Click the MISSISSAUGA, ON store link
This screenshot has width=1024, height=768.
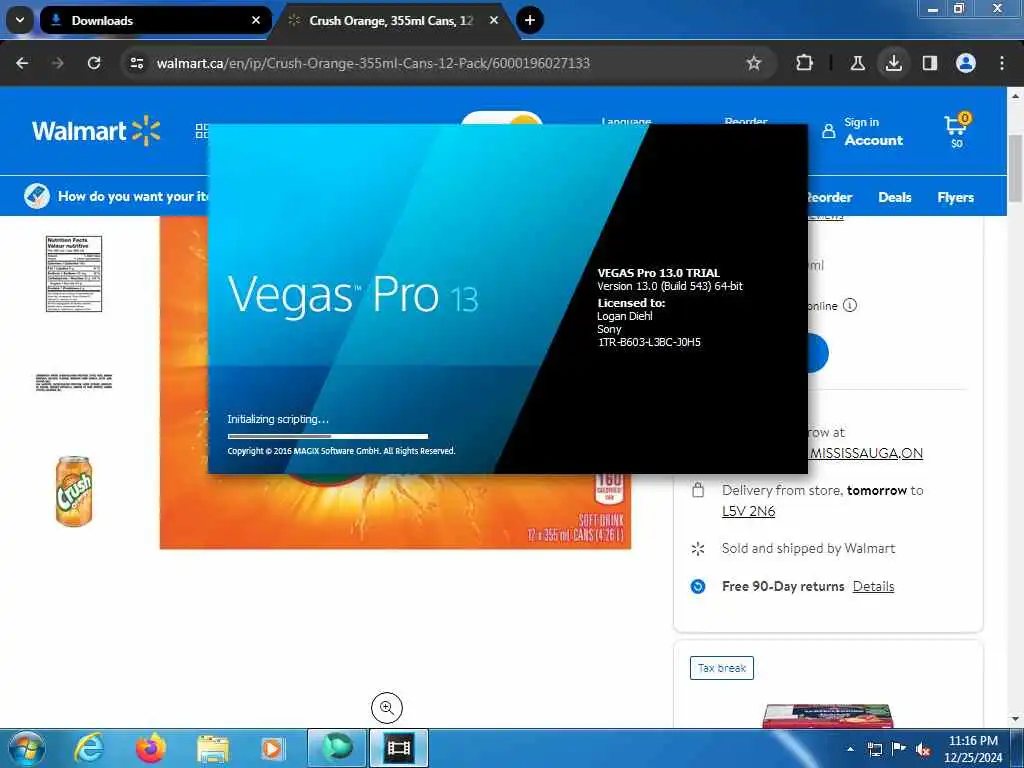[x=865, y=453]
